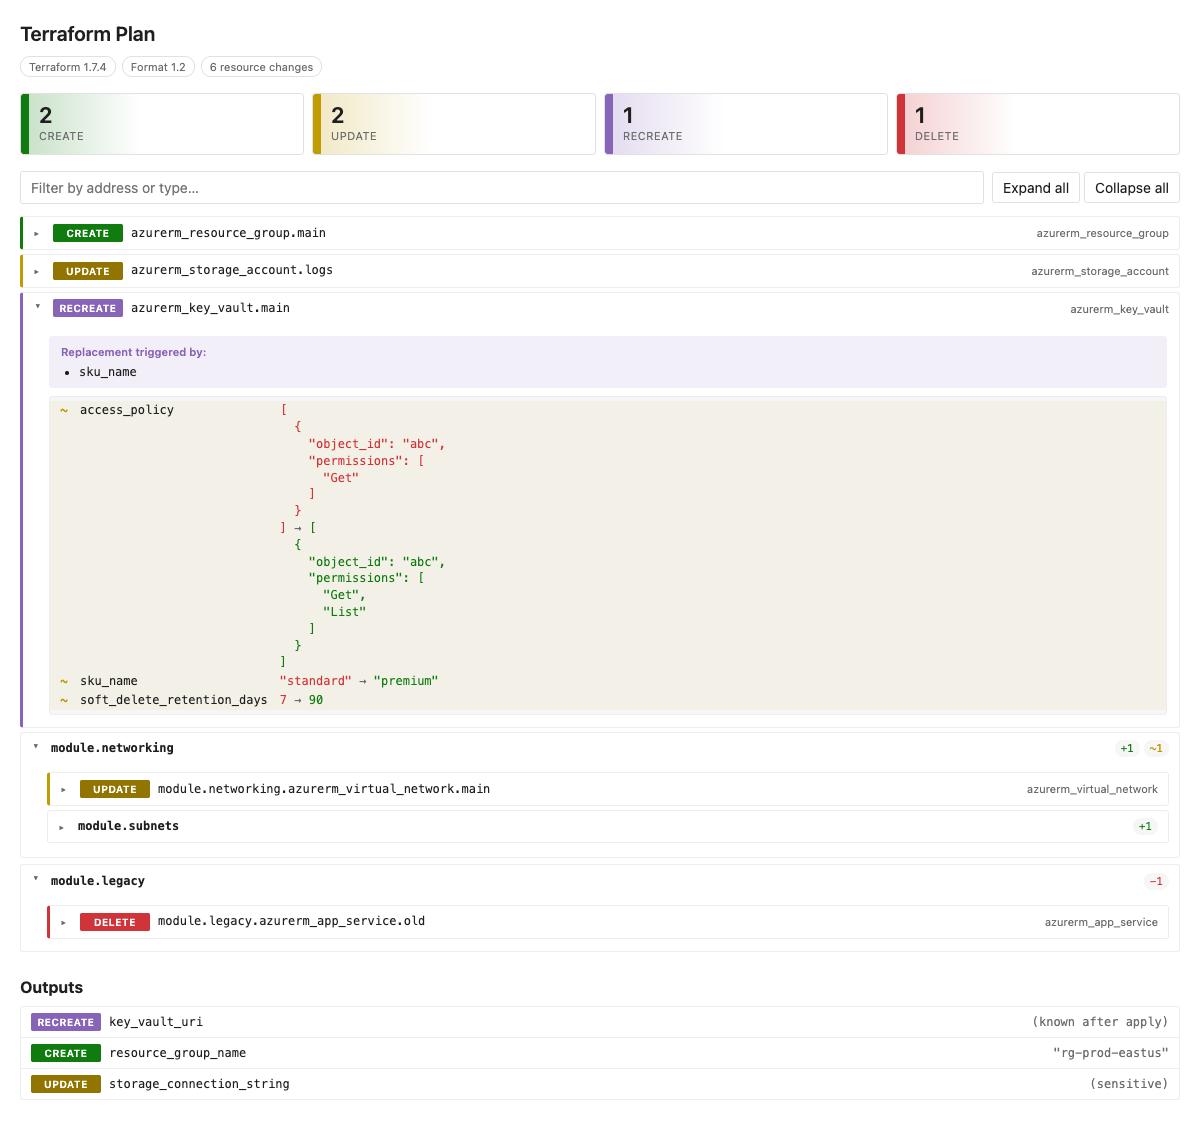
Task: Click the module.subnets group label
Action: point(128,826)
